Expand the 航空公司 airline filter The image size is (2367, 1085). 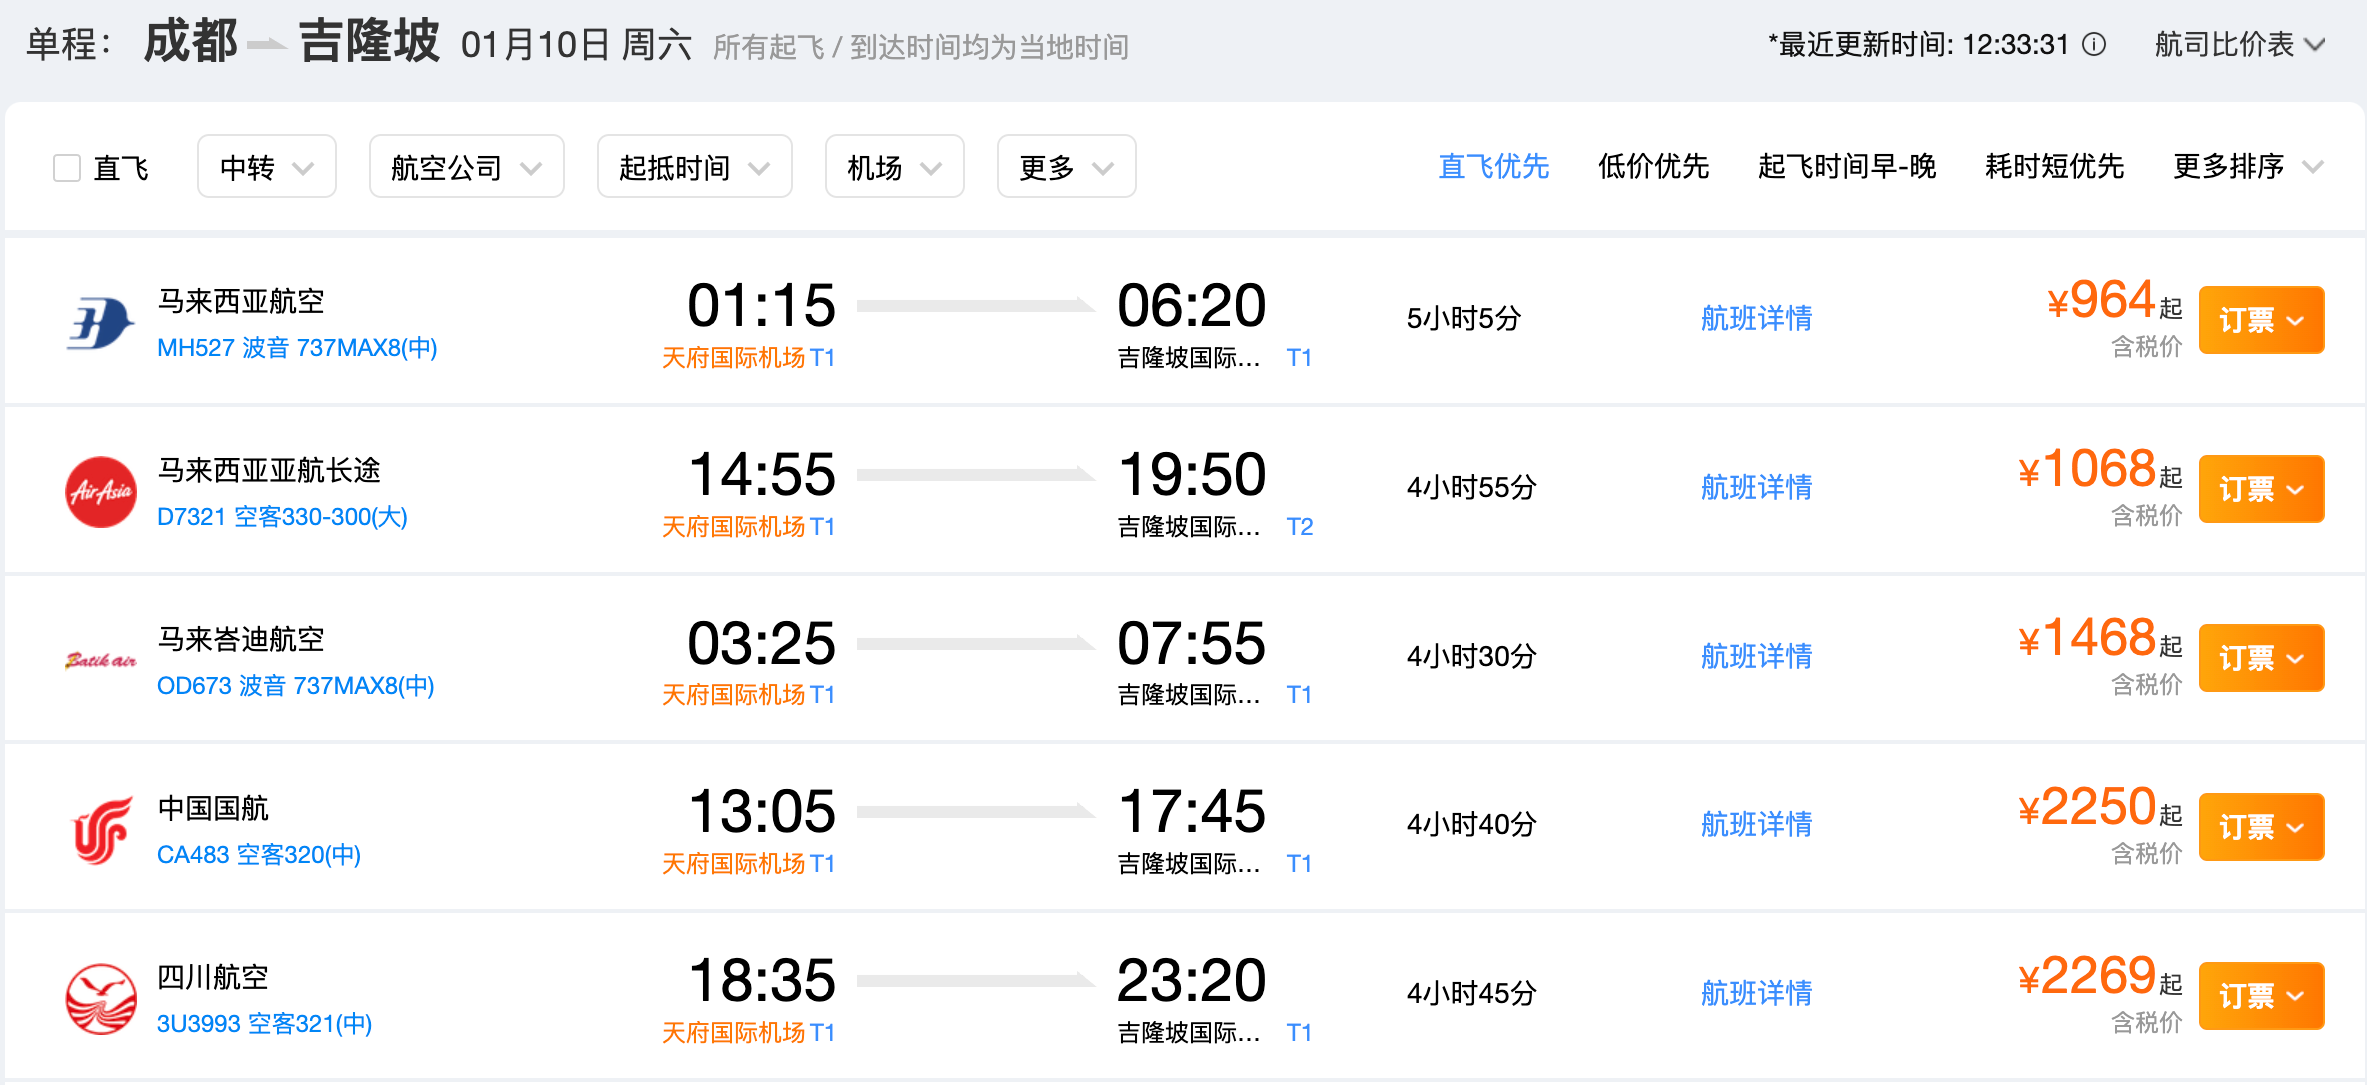(x=466, y=167)
